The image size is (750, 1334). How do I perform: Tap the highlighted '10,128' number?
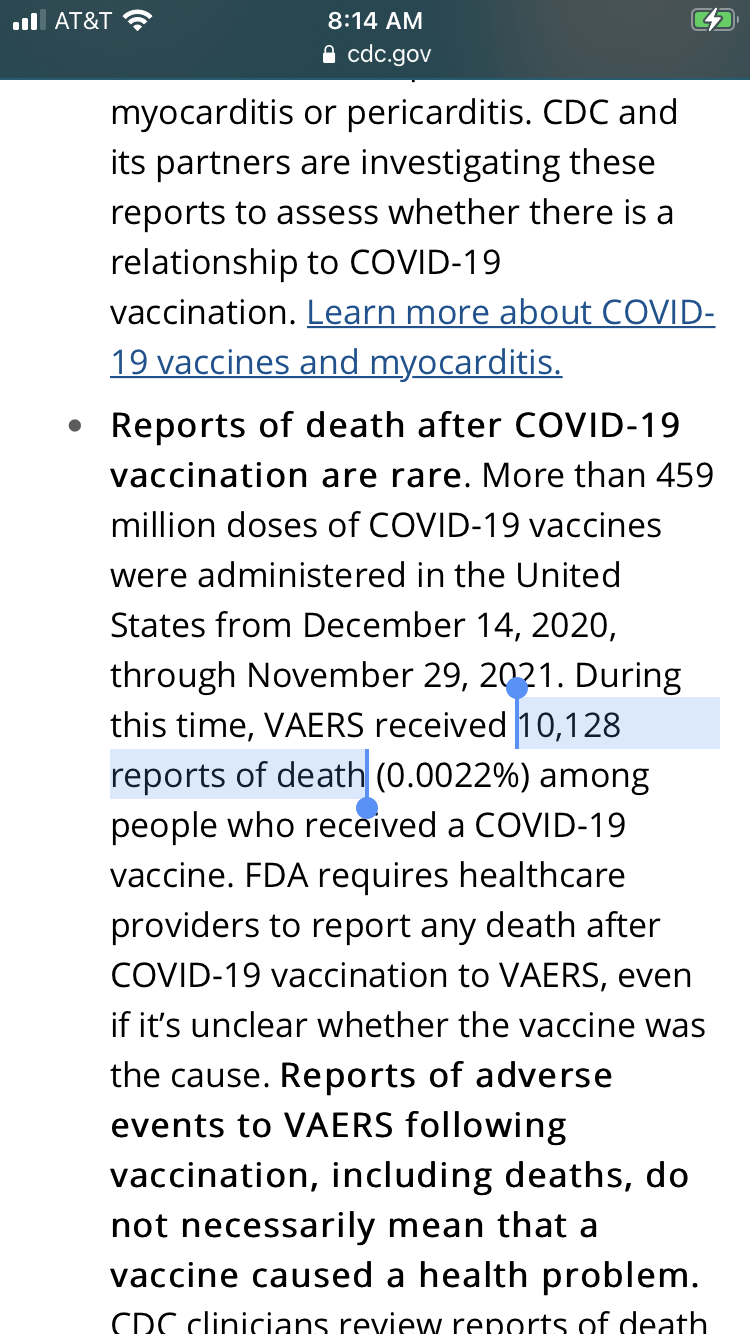pyautogui.click(x=570, y=725)
